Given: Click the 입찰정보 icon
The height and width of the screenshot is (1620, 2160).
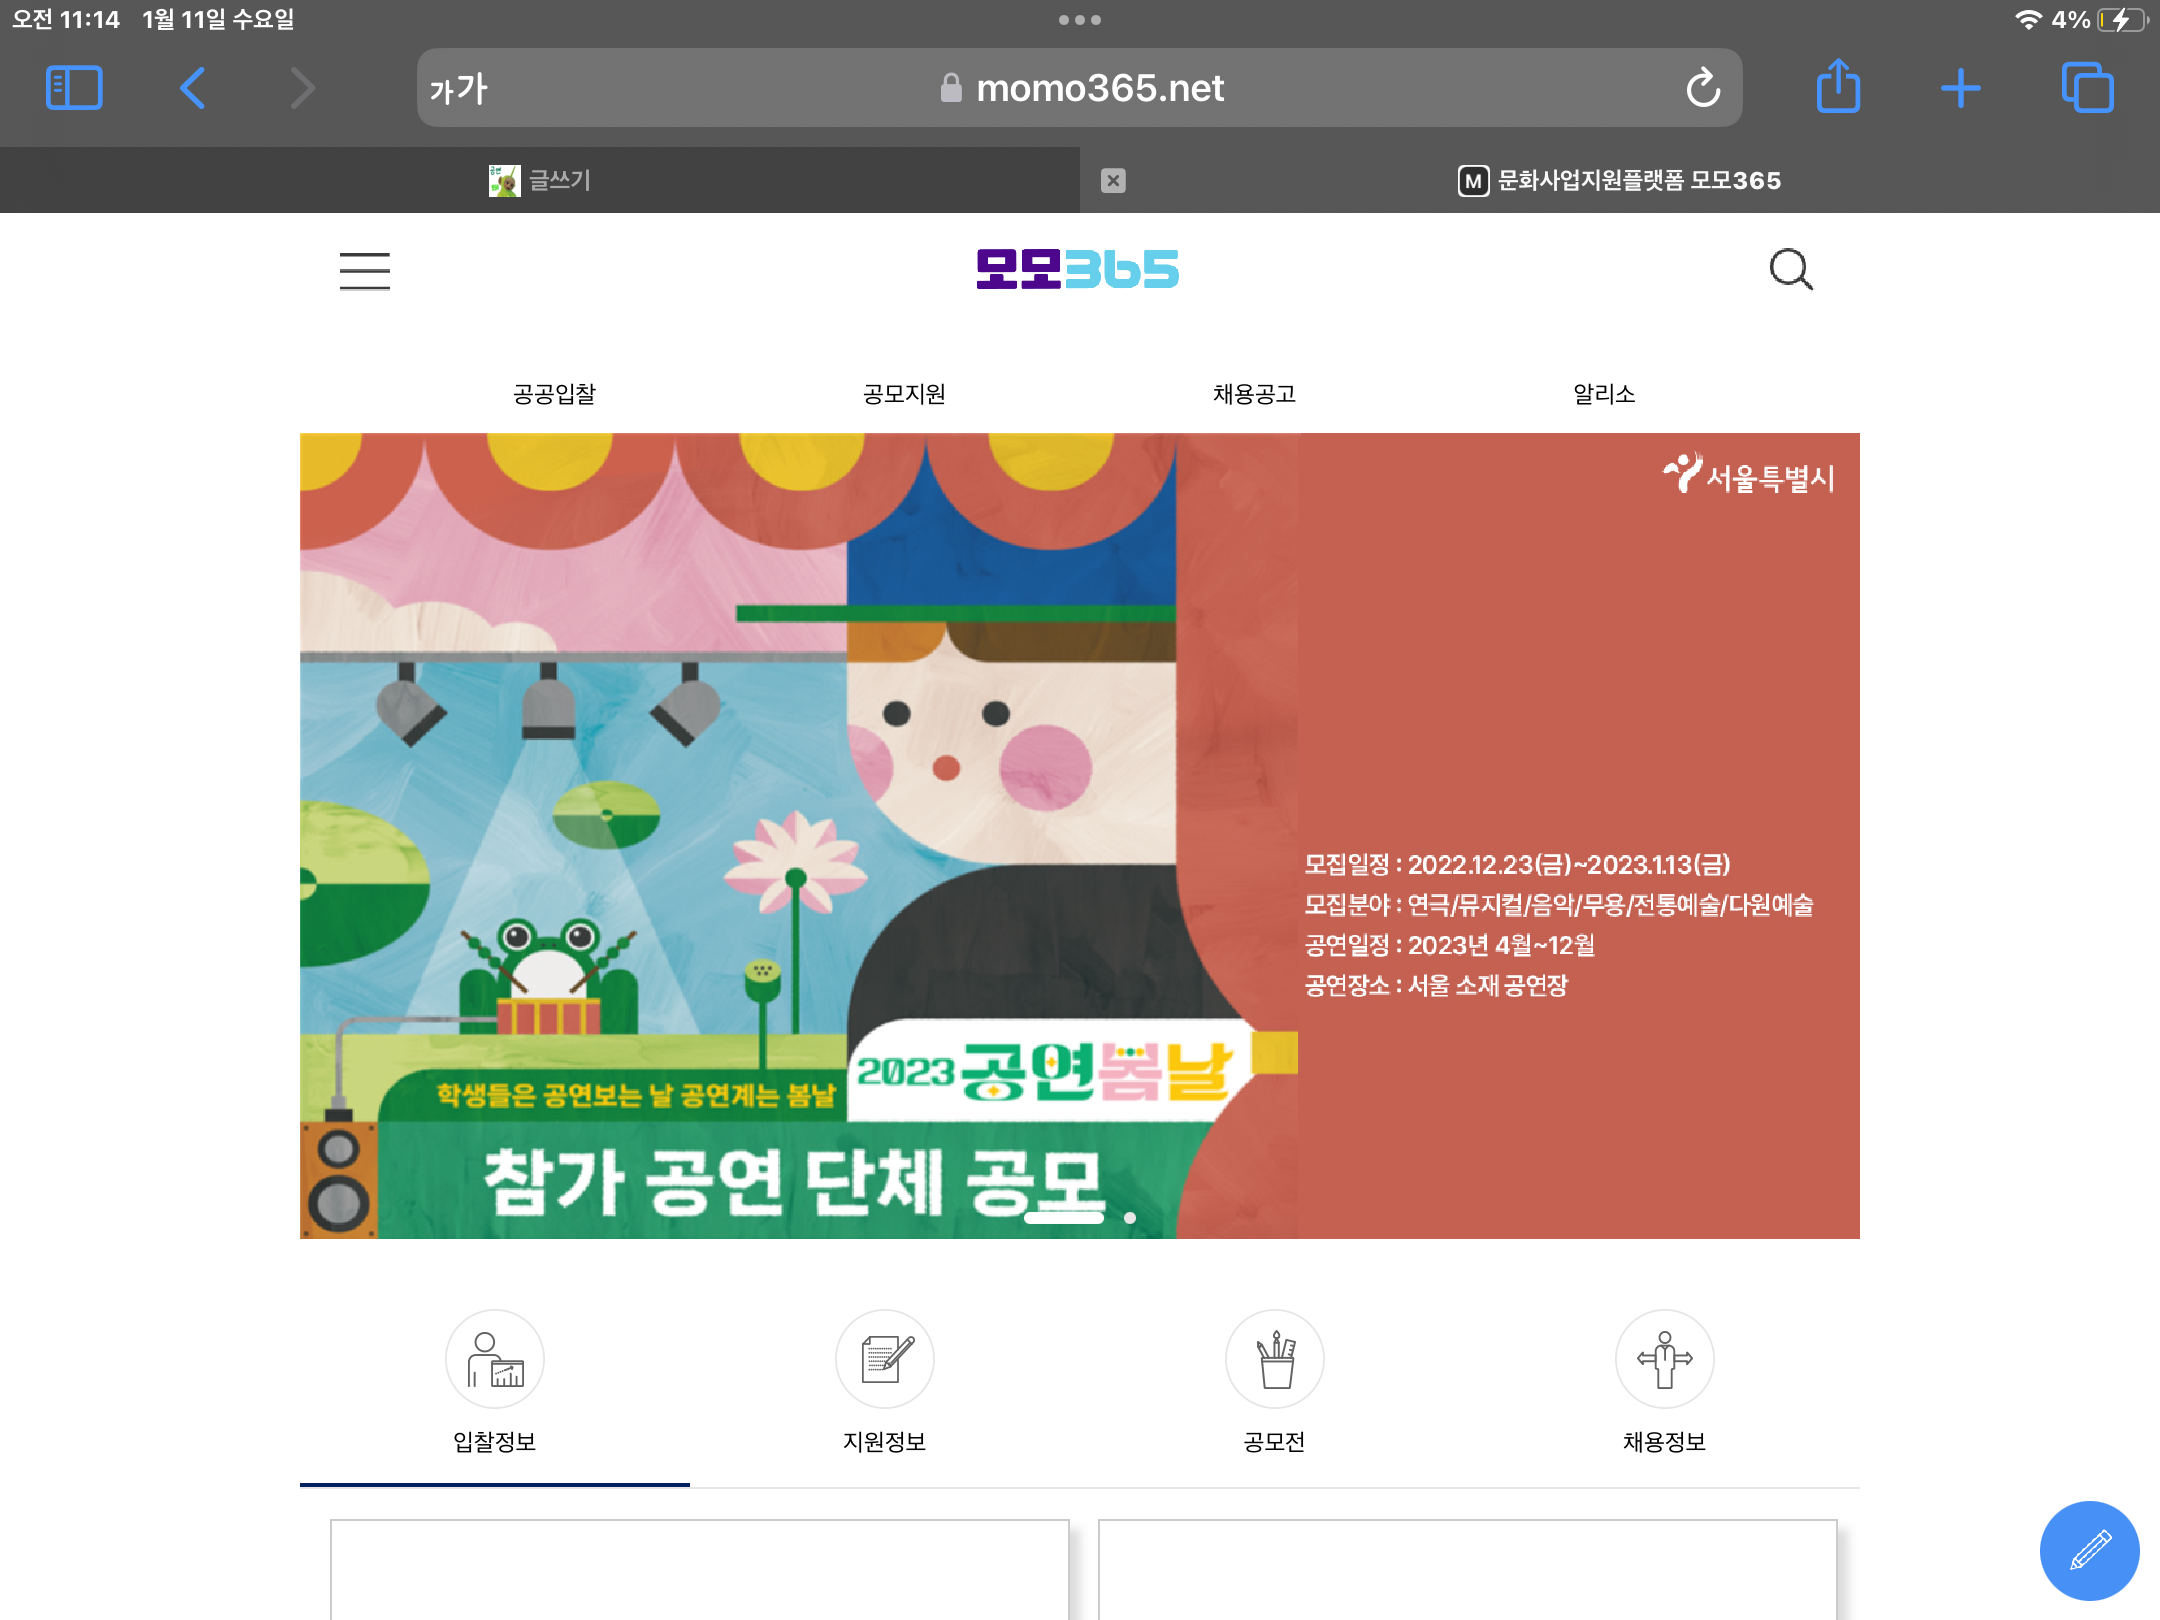Looking at the screenshot, I should tap(495, 1360).
